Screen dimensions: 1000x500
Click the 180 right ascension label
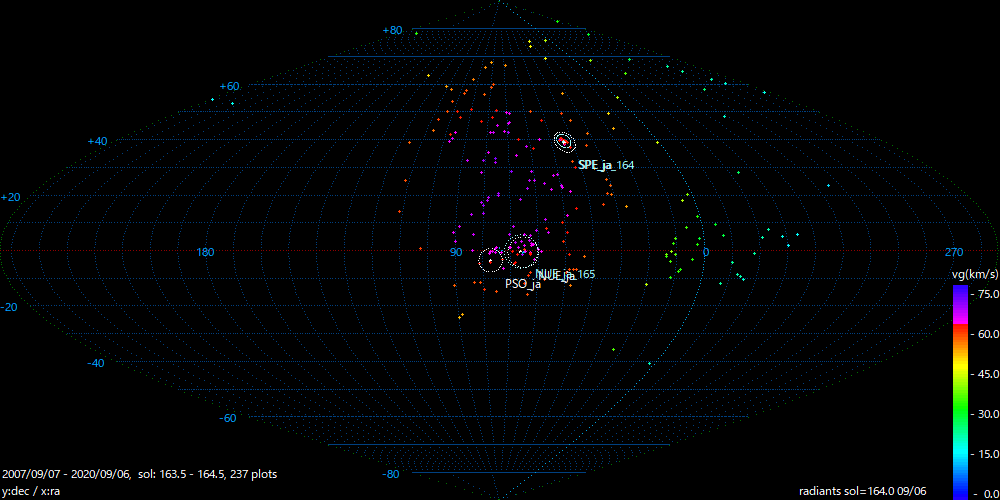[205, 252]
